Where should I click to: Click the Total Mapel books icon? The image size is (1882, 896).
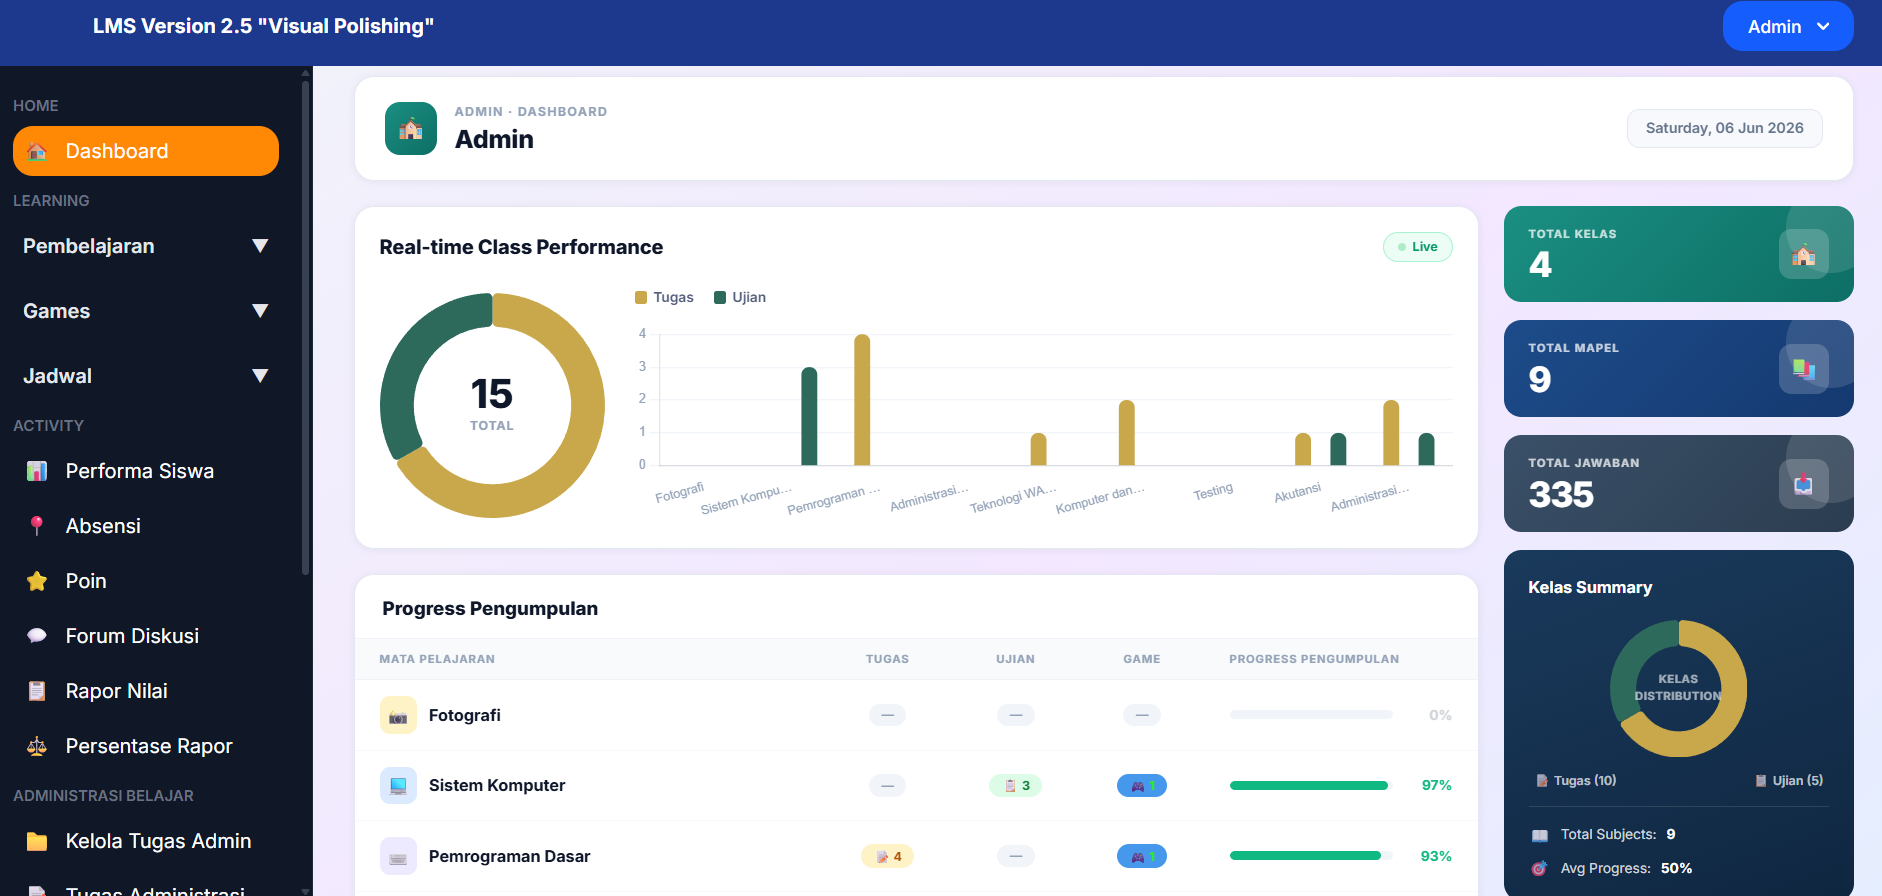pos(1804,369)
